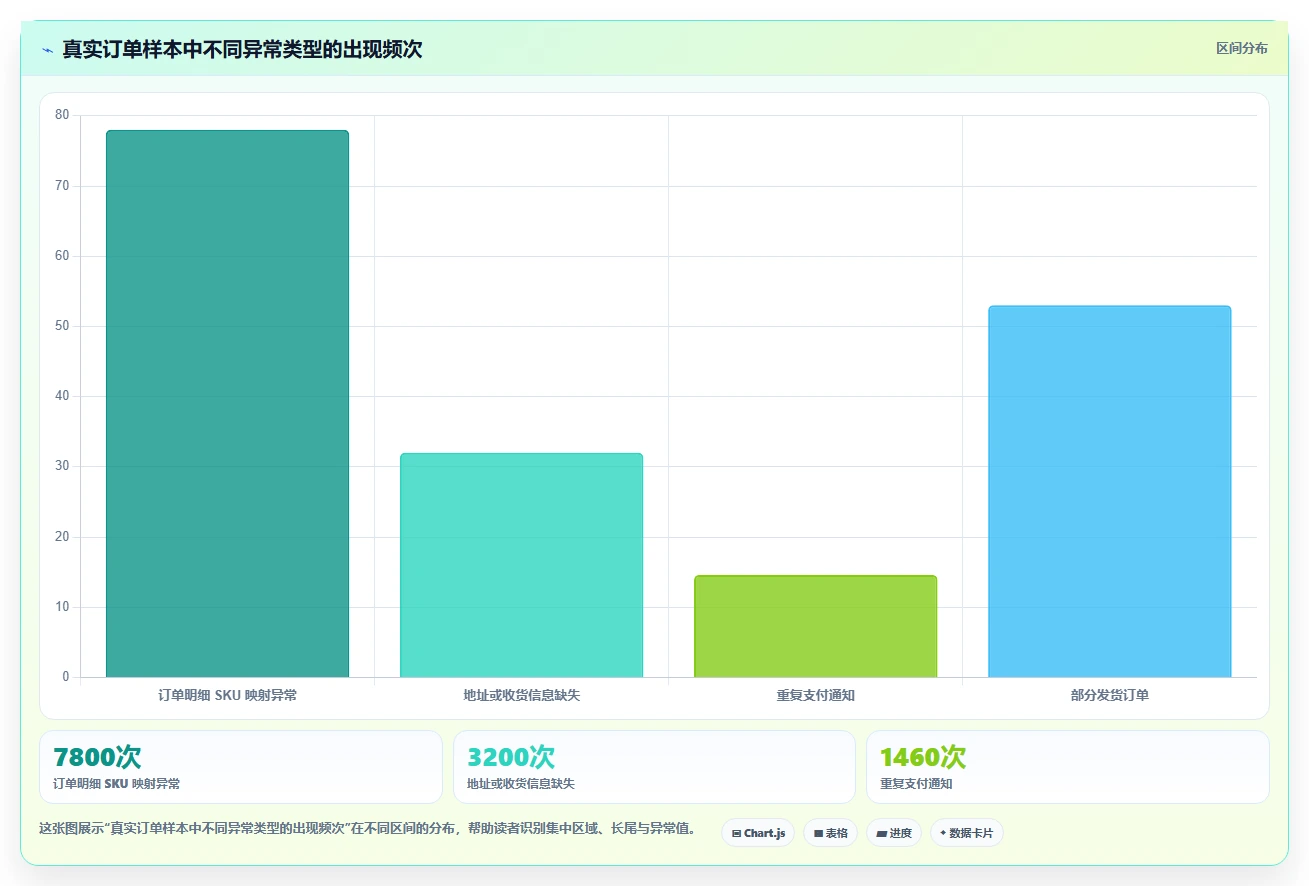Click the 区间分布 label in the header

tap(1241, 49)
